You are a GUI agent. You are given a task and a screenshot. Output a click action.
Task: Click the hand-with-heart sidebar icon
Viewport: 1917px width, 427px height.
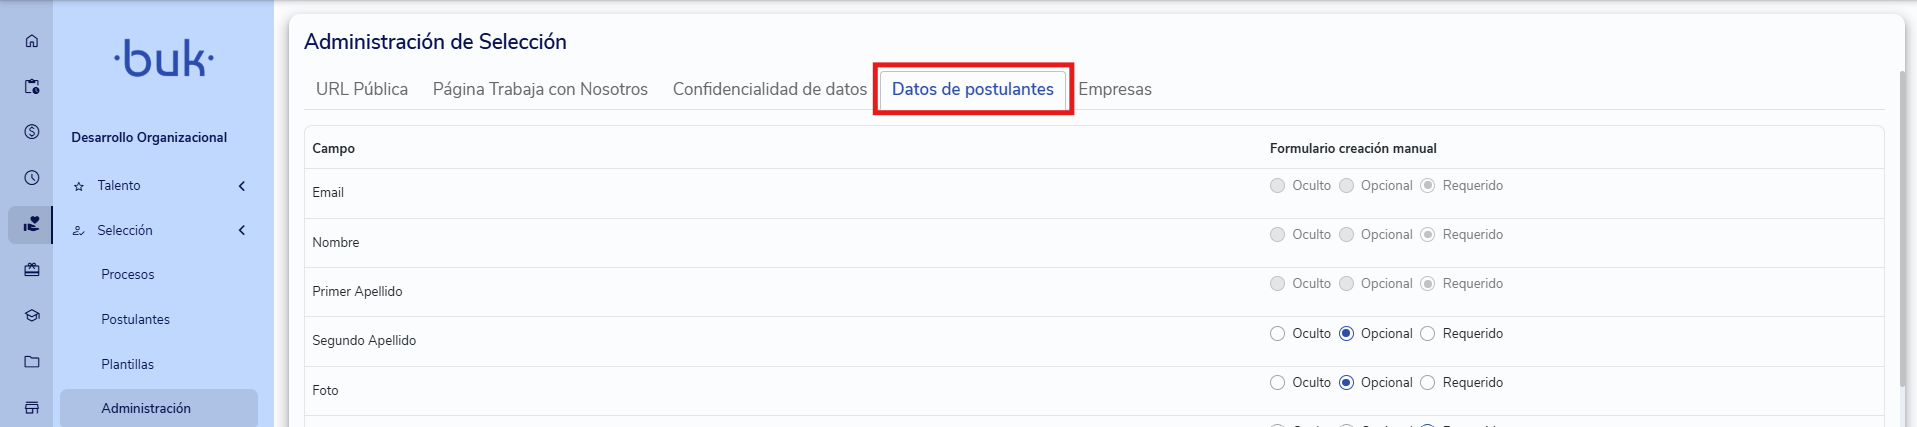(32, 224)
